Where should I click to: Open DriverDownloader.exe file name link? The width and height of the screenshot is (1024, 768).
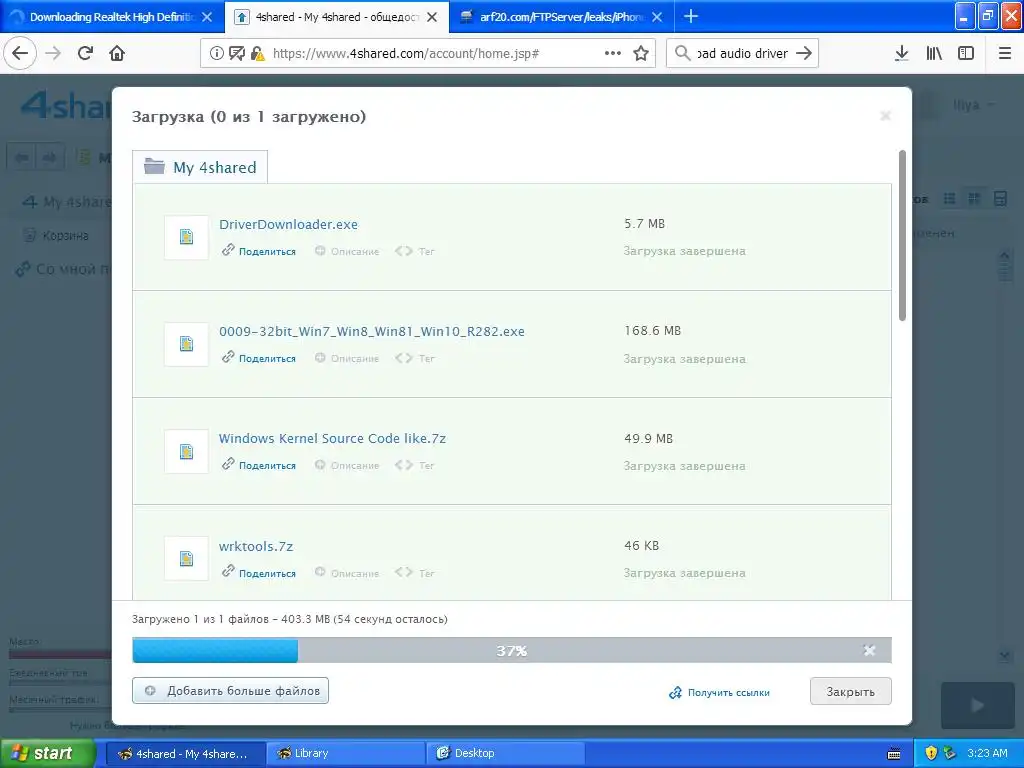(x=288, y=224)
